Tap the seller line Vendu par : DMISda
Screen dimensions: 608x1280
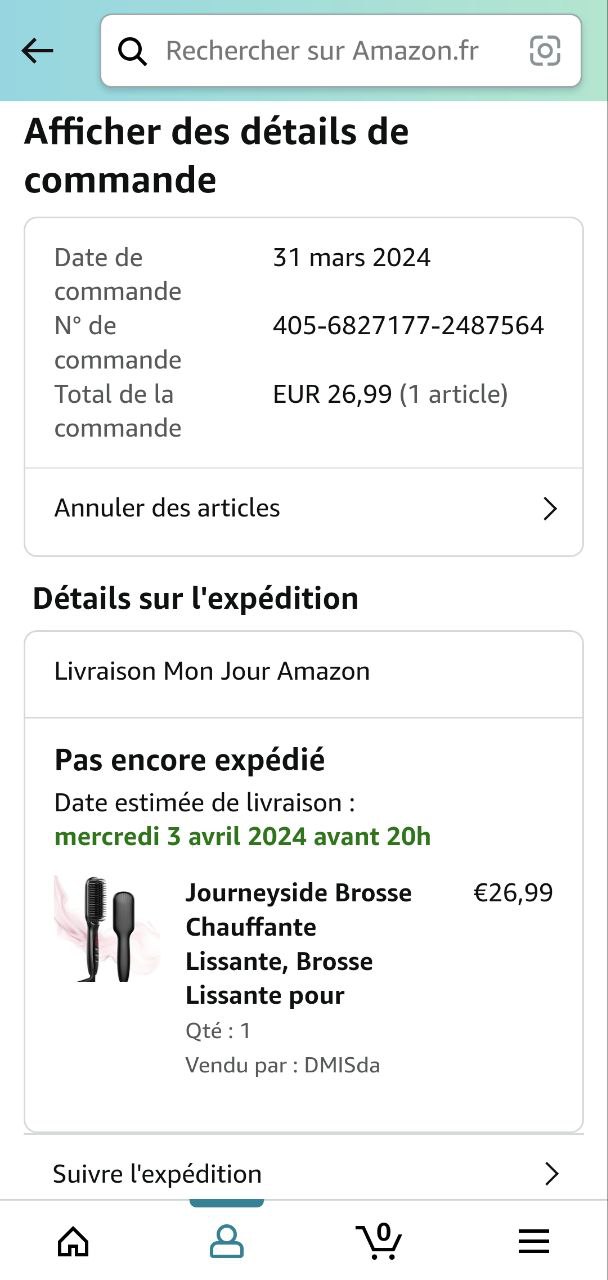[283, 1065]
